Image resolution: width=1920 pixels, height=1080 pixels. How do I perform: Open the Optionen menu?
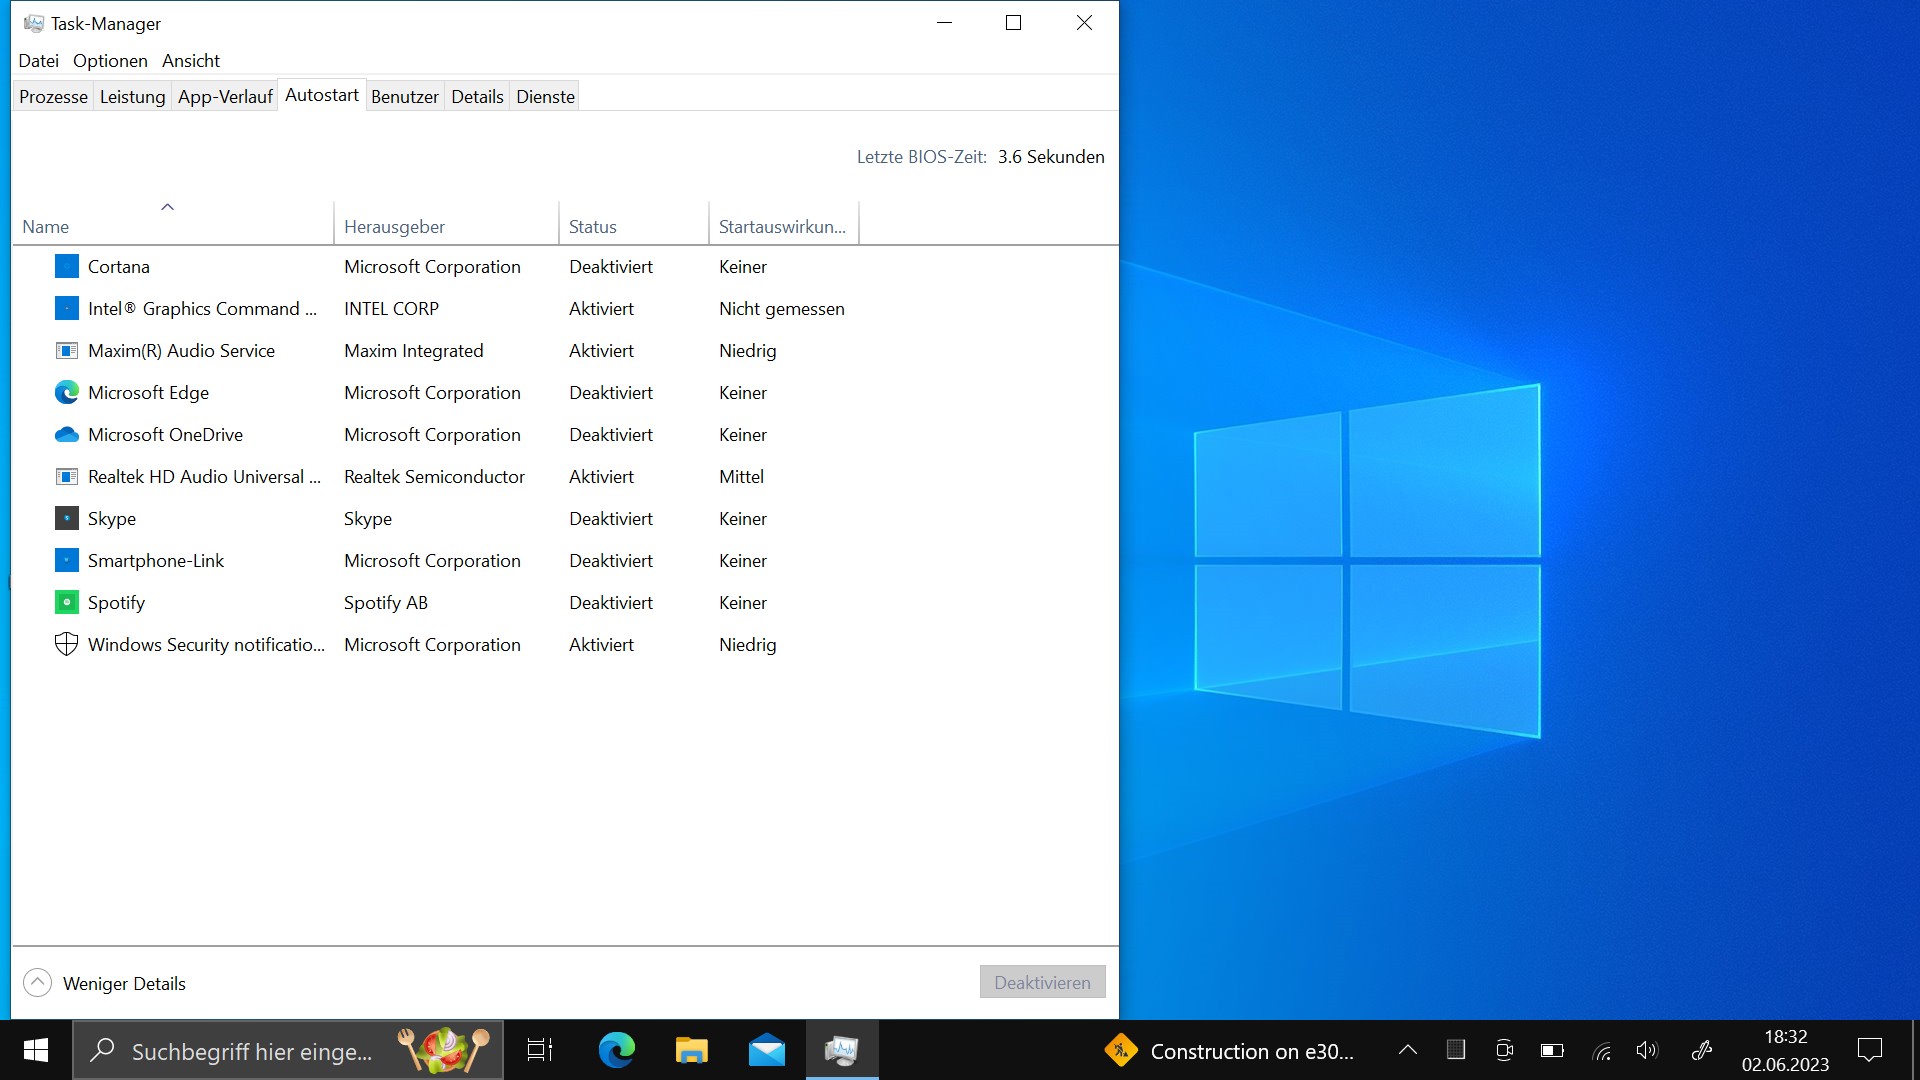click(110, 61)
